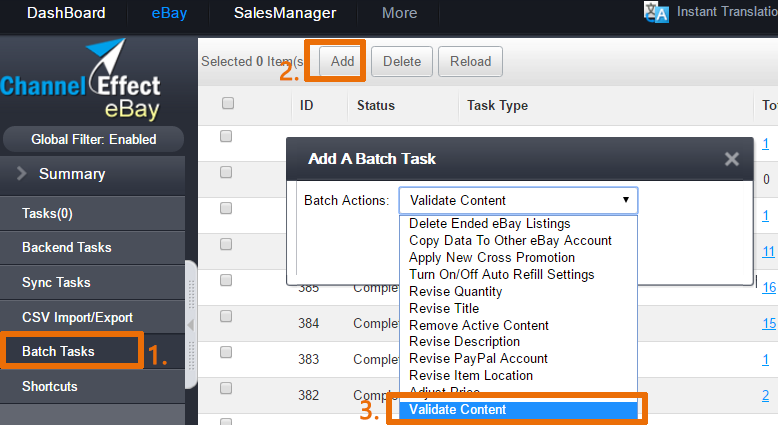Tick the checkbox for row 384
The height and width of the screenshot is (425, 778).
(x=226, y=316)
